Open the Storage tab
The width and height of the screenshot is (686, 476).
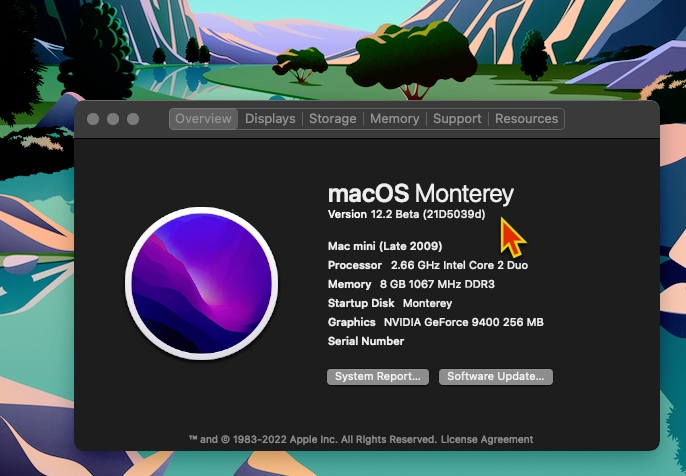(x=332, y=119)
